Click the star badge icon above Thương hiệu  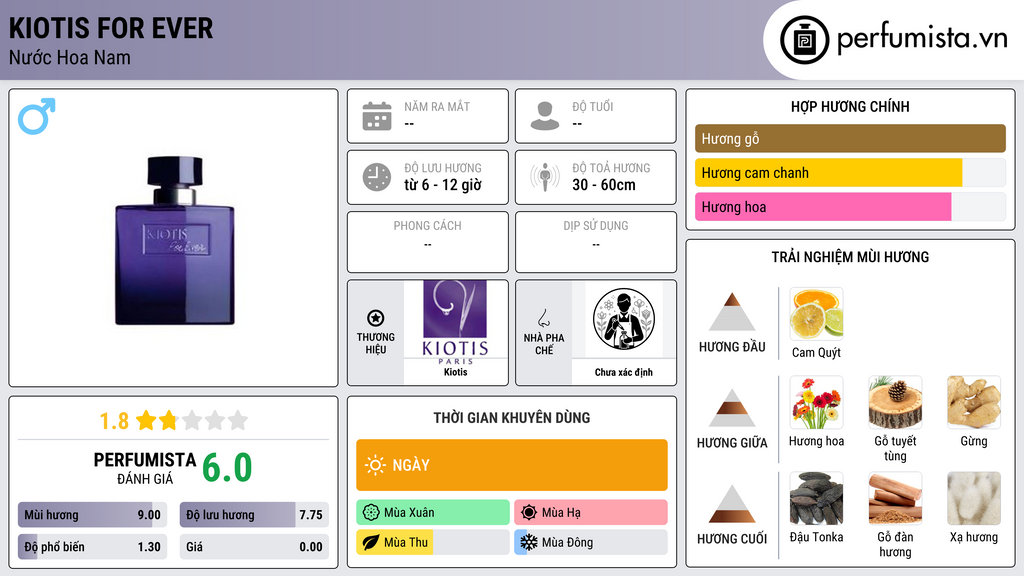(x=376, y=318)
